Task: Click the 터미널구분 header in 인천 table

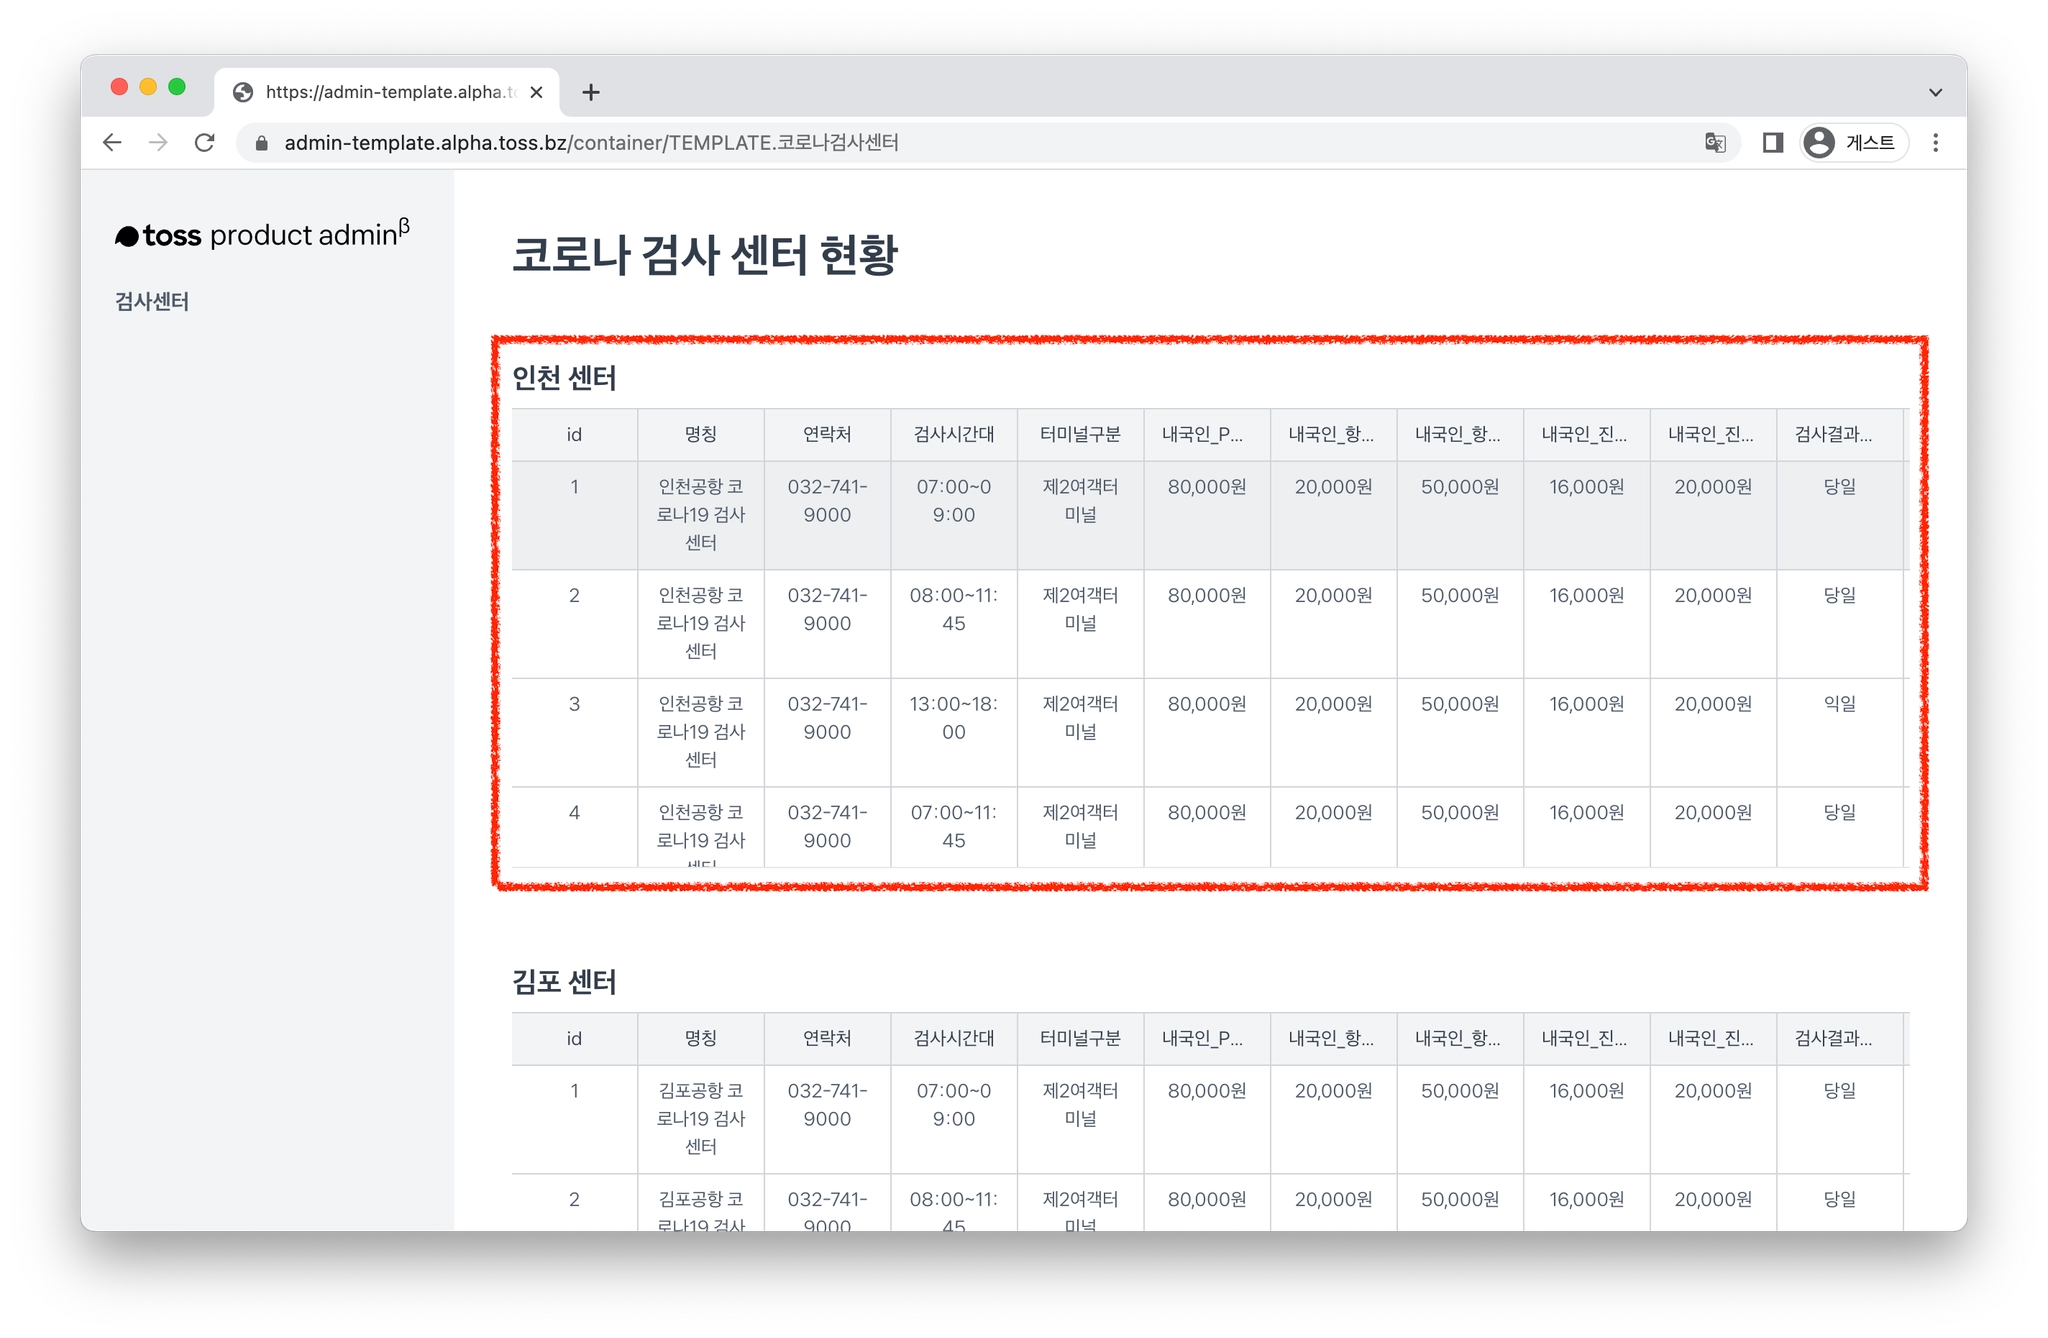Action: tap(1080, 434)
